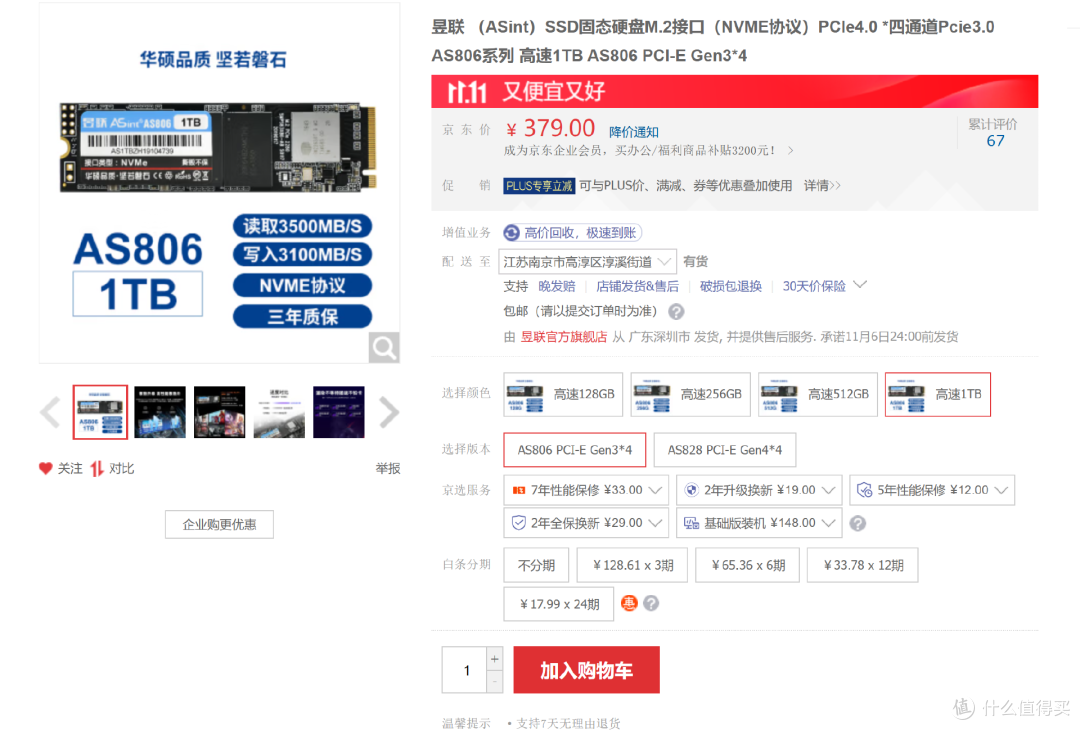The image size is (1080, 730).
Task: Click the main AS806 1TB product image
Action: click(x=219, y=182)
